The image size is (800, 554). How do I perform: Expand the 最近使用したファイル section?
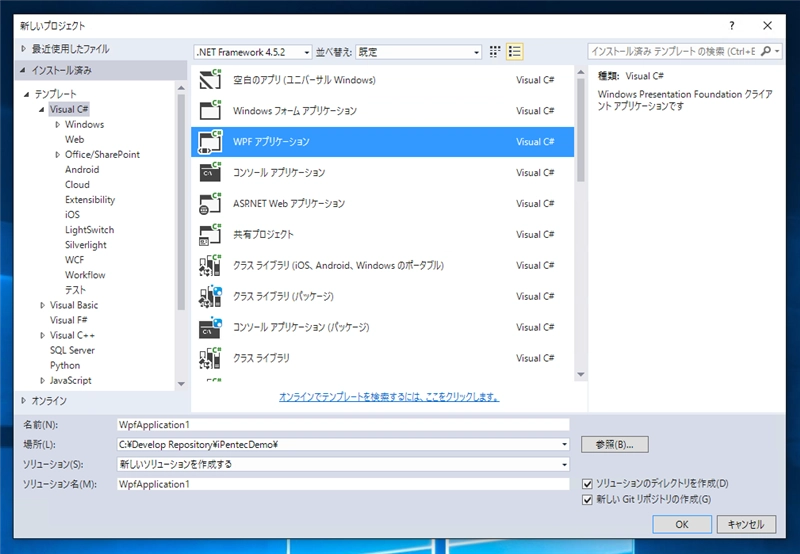coord(23,49)
